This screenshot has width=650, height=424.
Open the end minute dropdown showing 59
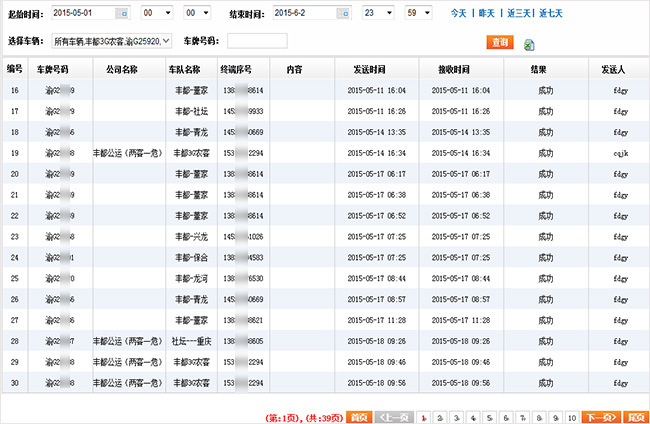point(418,13)
